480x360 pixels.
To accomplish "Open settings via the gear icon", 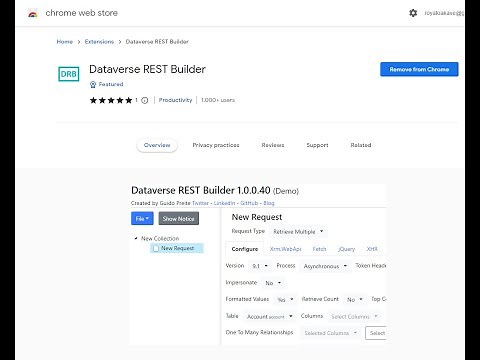I will (413, 13).
